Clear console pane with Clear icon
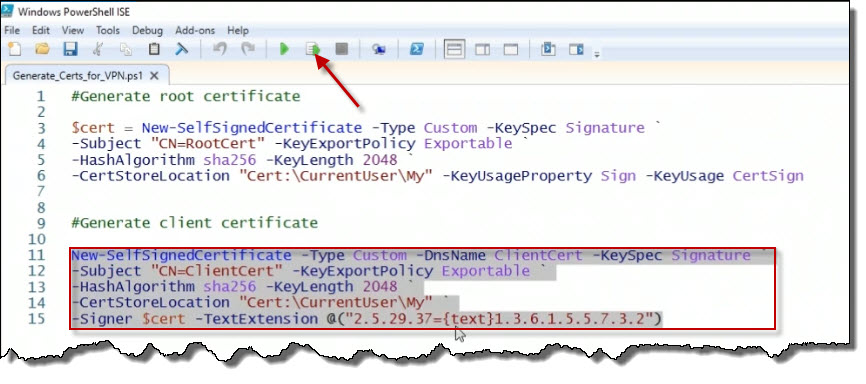The image size is (866, 384). click(182, 49)
